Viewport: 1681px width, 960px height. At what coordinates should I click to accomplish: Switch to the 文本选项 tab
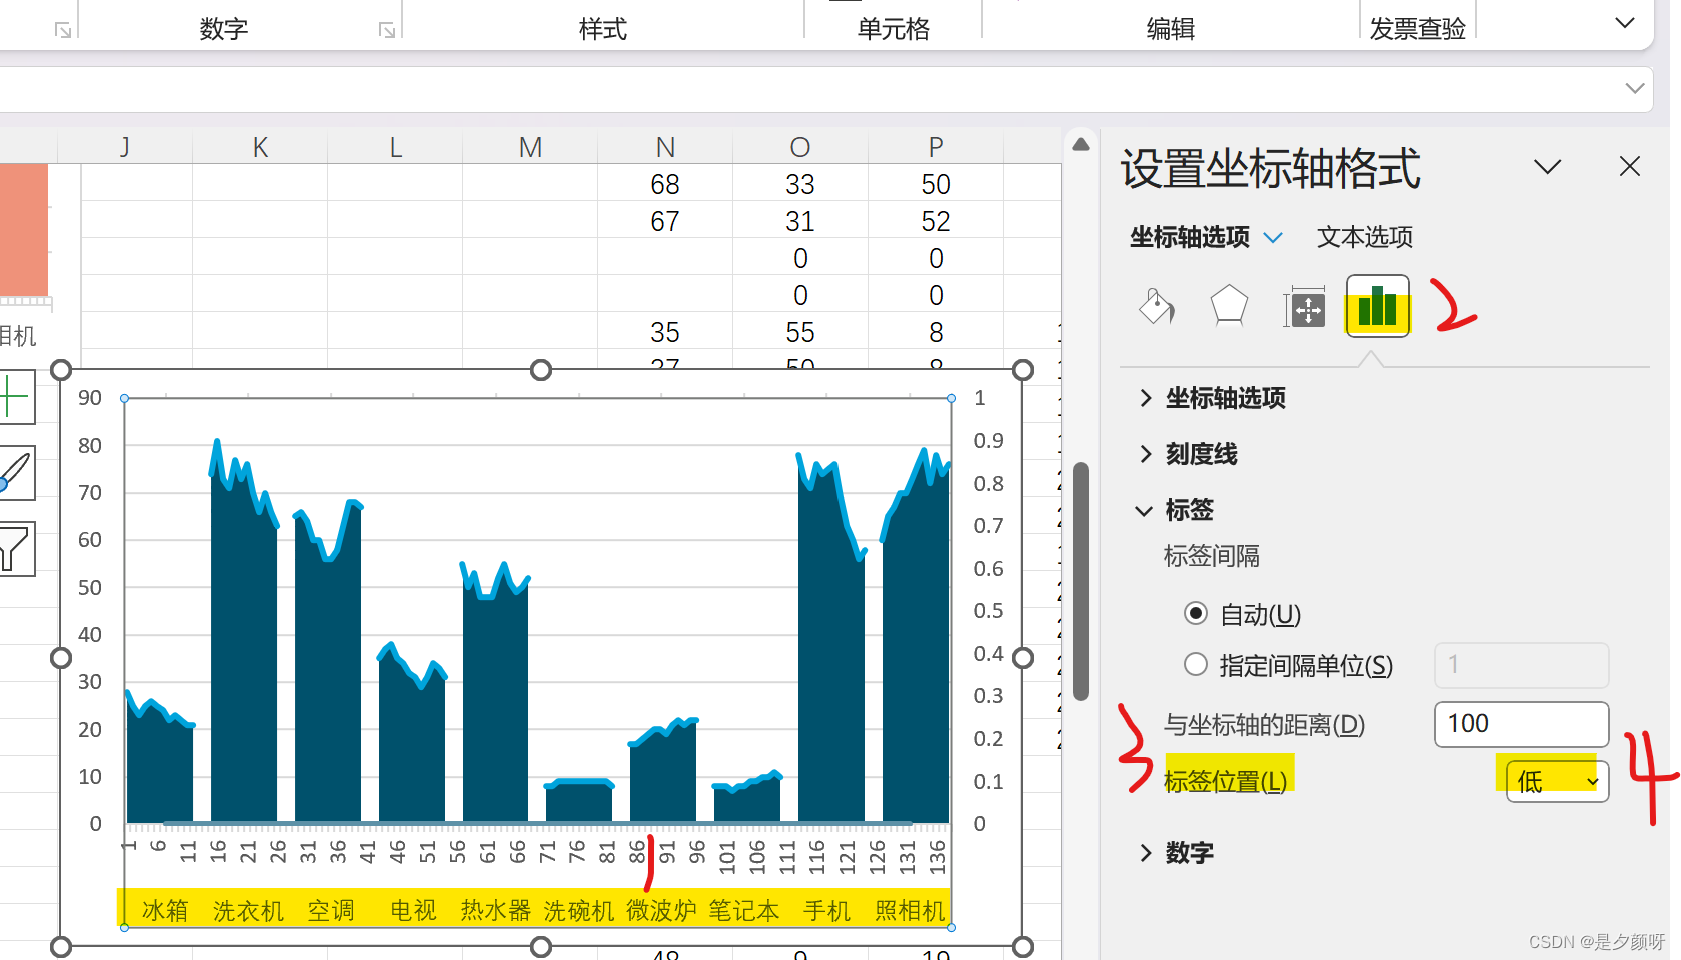pyautogui.click(x=1365, y=237)
